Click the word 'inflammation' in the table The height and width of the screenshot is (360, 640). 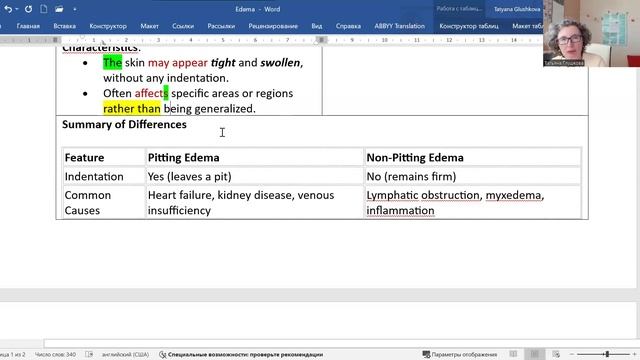[400, 211]
